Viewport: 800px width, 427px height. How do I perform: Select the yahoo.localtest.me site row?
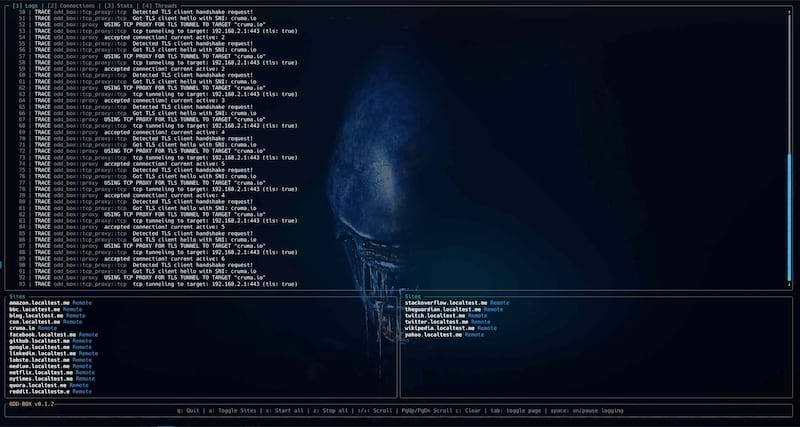point(444,335)
